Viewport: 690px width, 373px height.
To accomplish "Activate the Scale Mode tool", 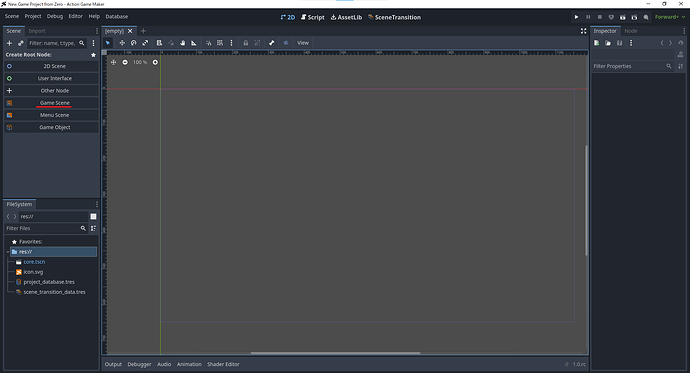I will click(145, 43).
